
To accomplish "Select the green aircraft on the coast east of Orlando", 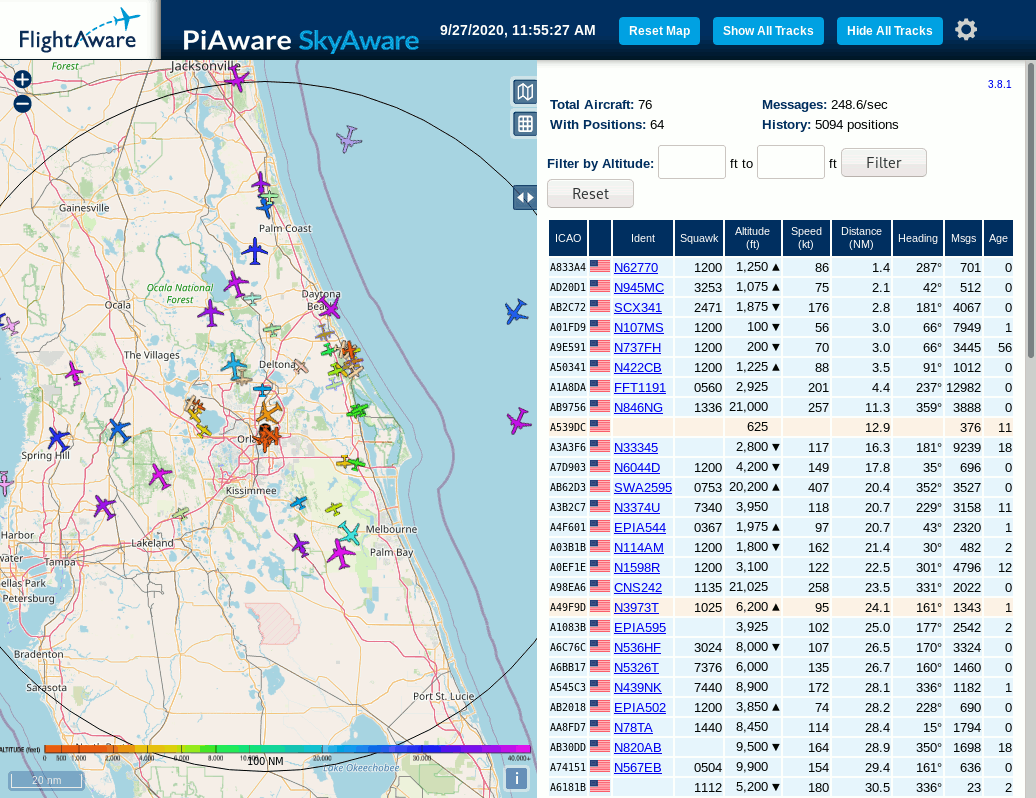I will (357, 411).
